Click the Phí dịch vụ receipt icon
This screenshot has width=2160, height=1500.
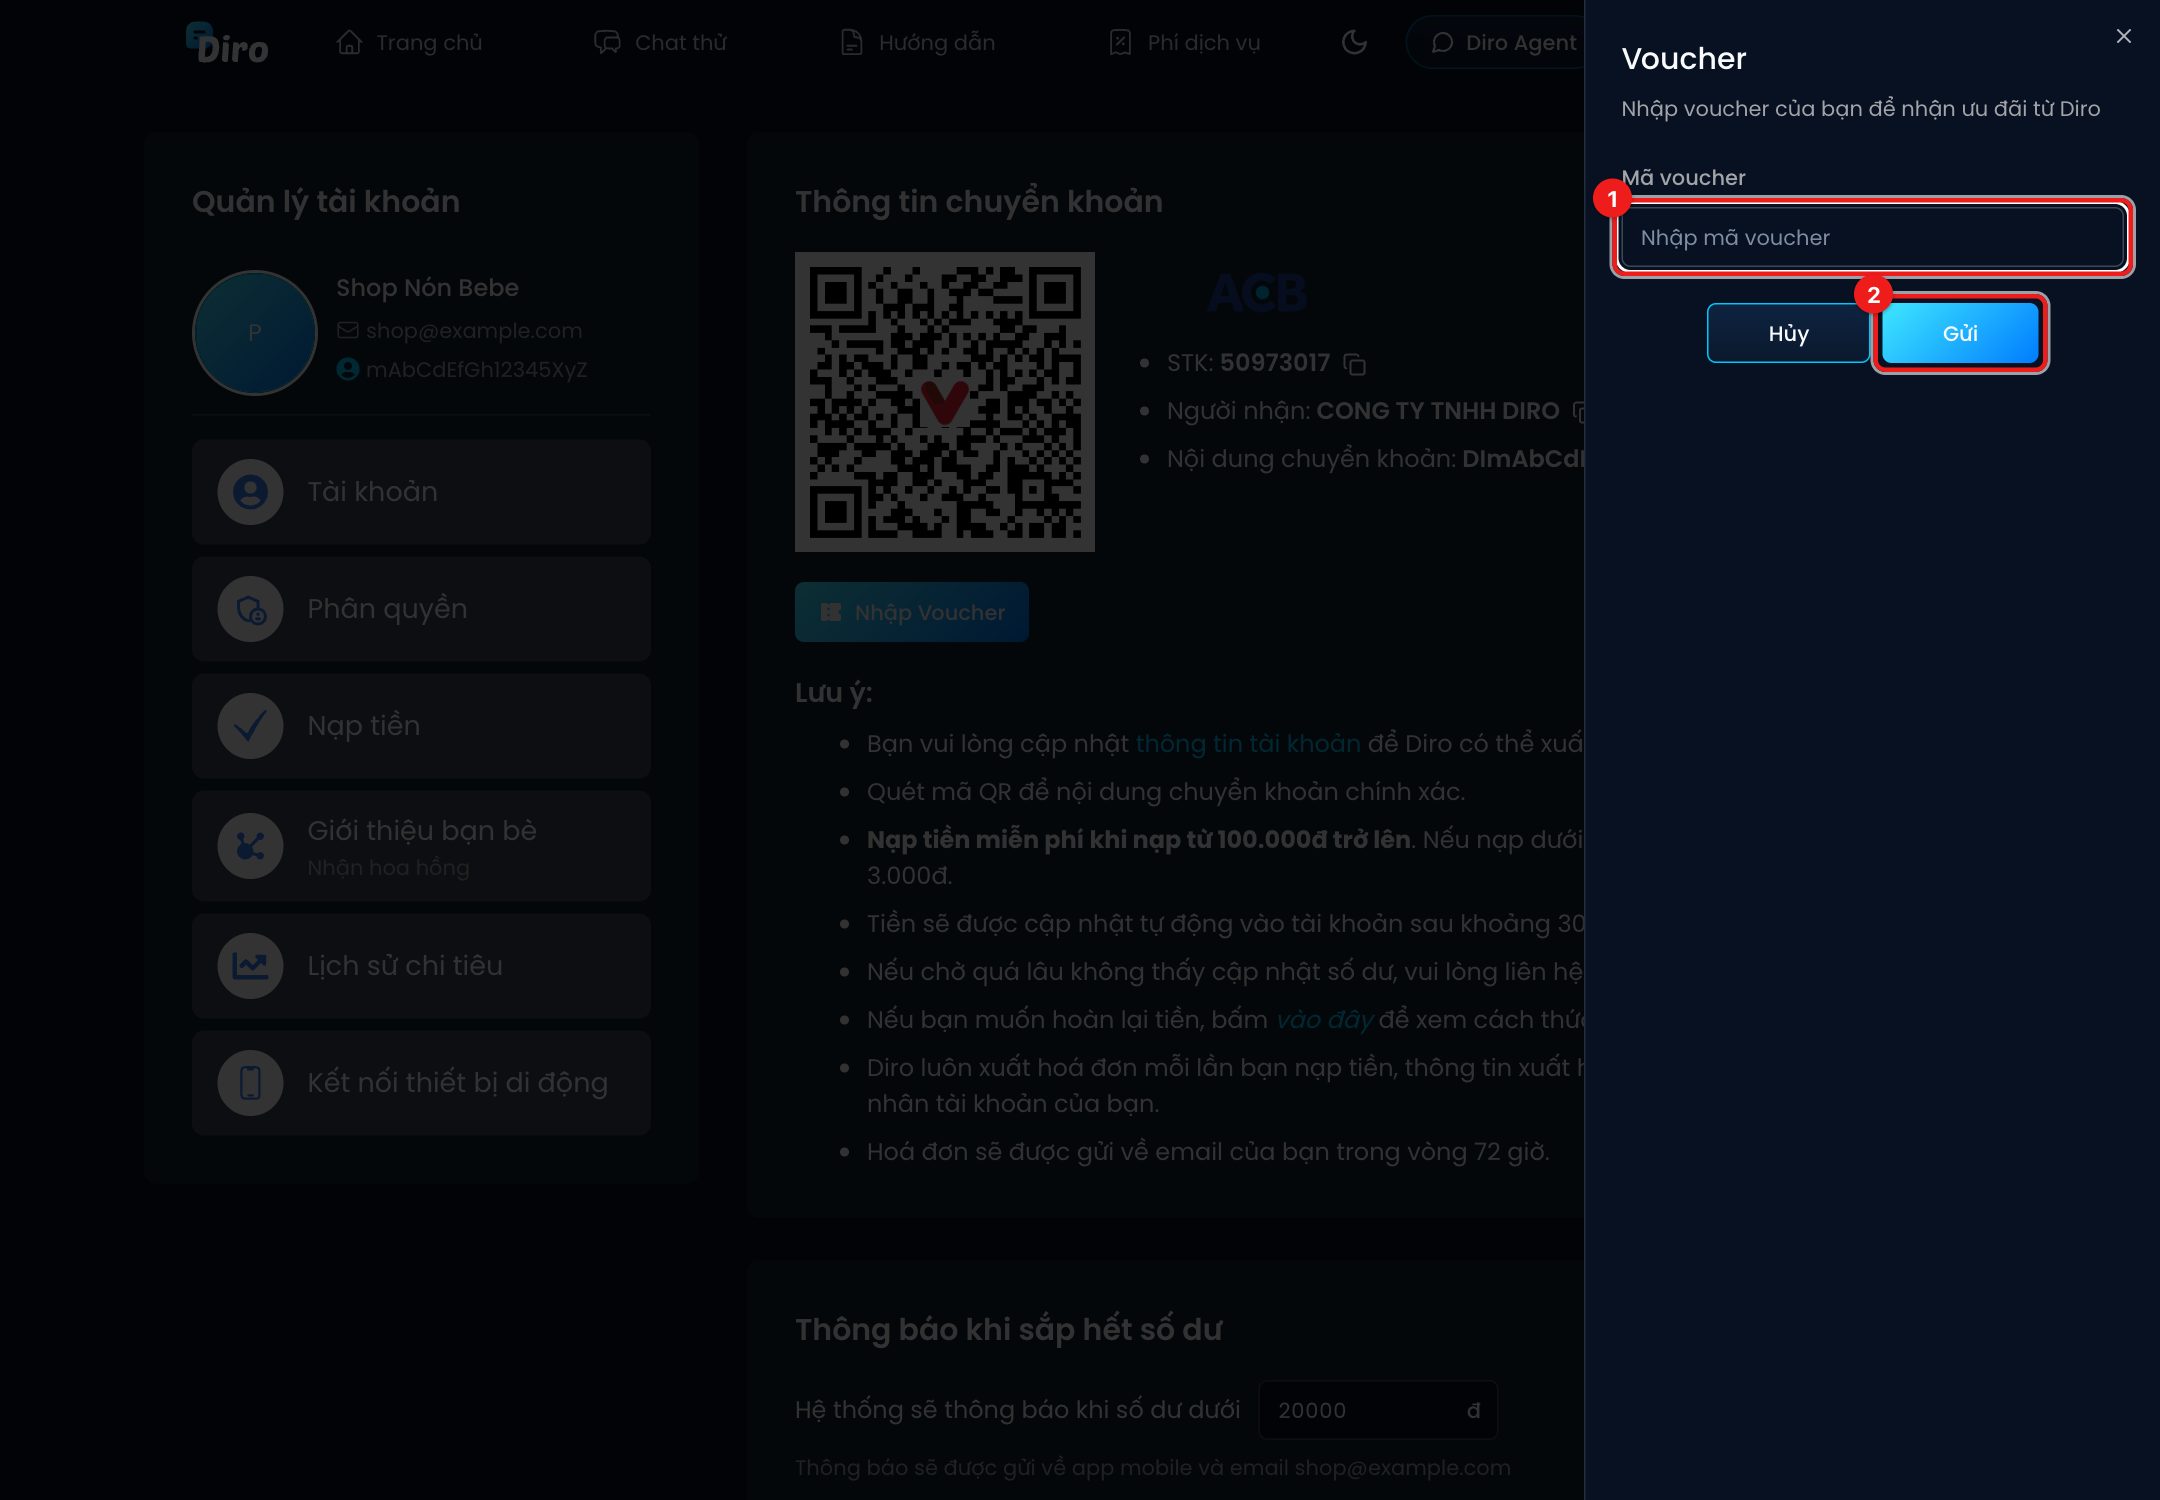click(1120, 42)
